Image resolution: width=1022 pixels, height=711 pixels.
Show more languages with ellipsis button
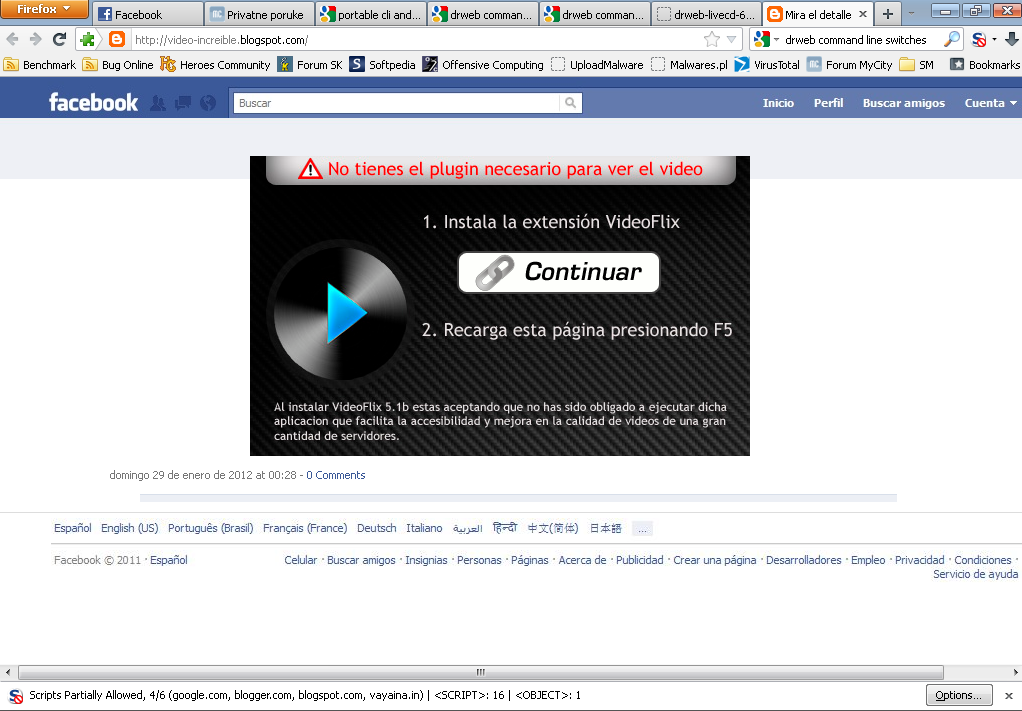(x=642, y=529)
